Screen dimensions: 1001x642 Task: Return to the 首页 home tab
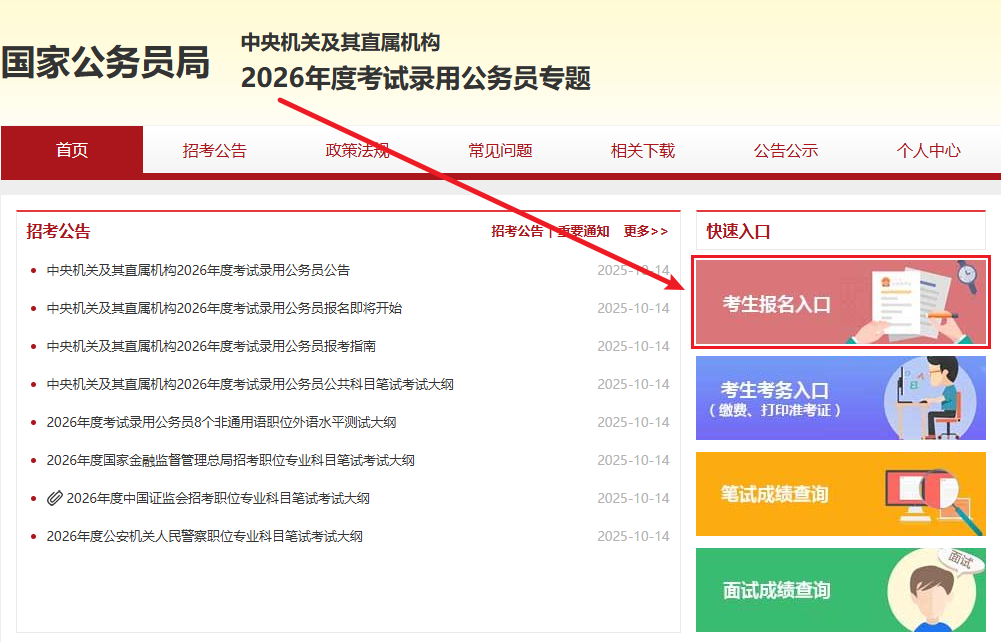72,152
